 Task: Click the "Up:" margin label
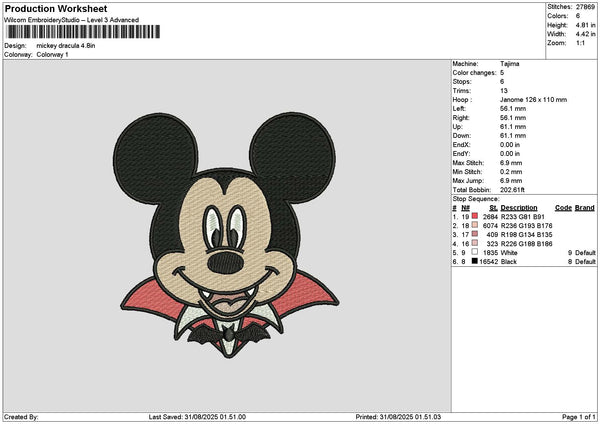point(458,127)
